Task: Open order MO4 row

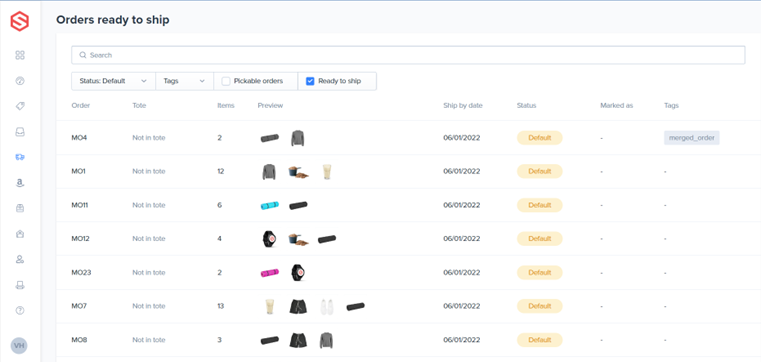Action: 409,138
